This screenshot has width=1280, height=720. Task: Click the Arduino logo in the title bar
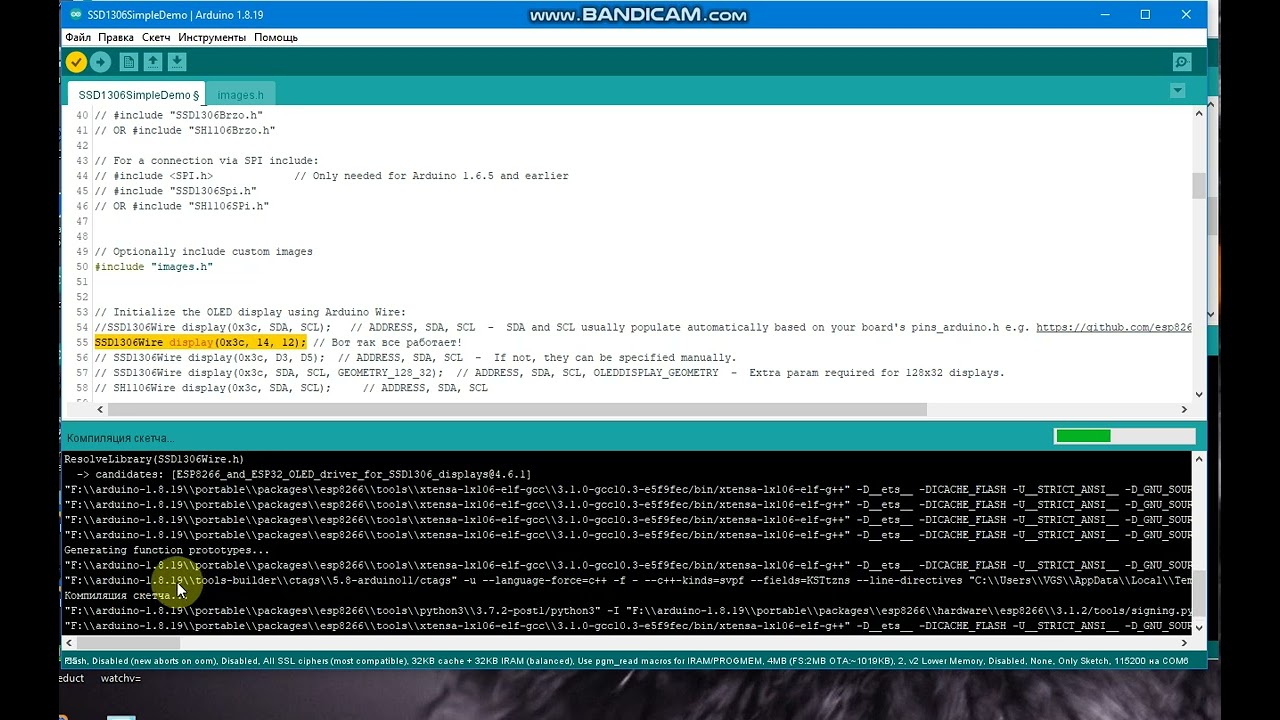(74, 15)
